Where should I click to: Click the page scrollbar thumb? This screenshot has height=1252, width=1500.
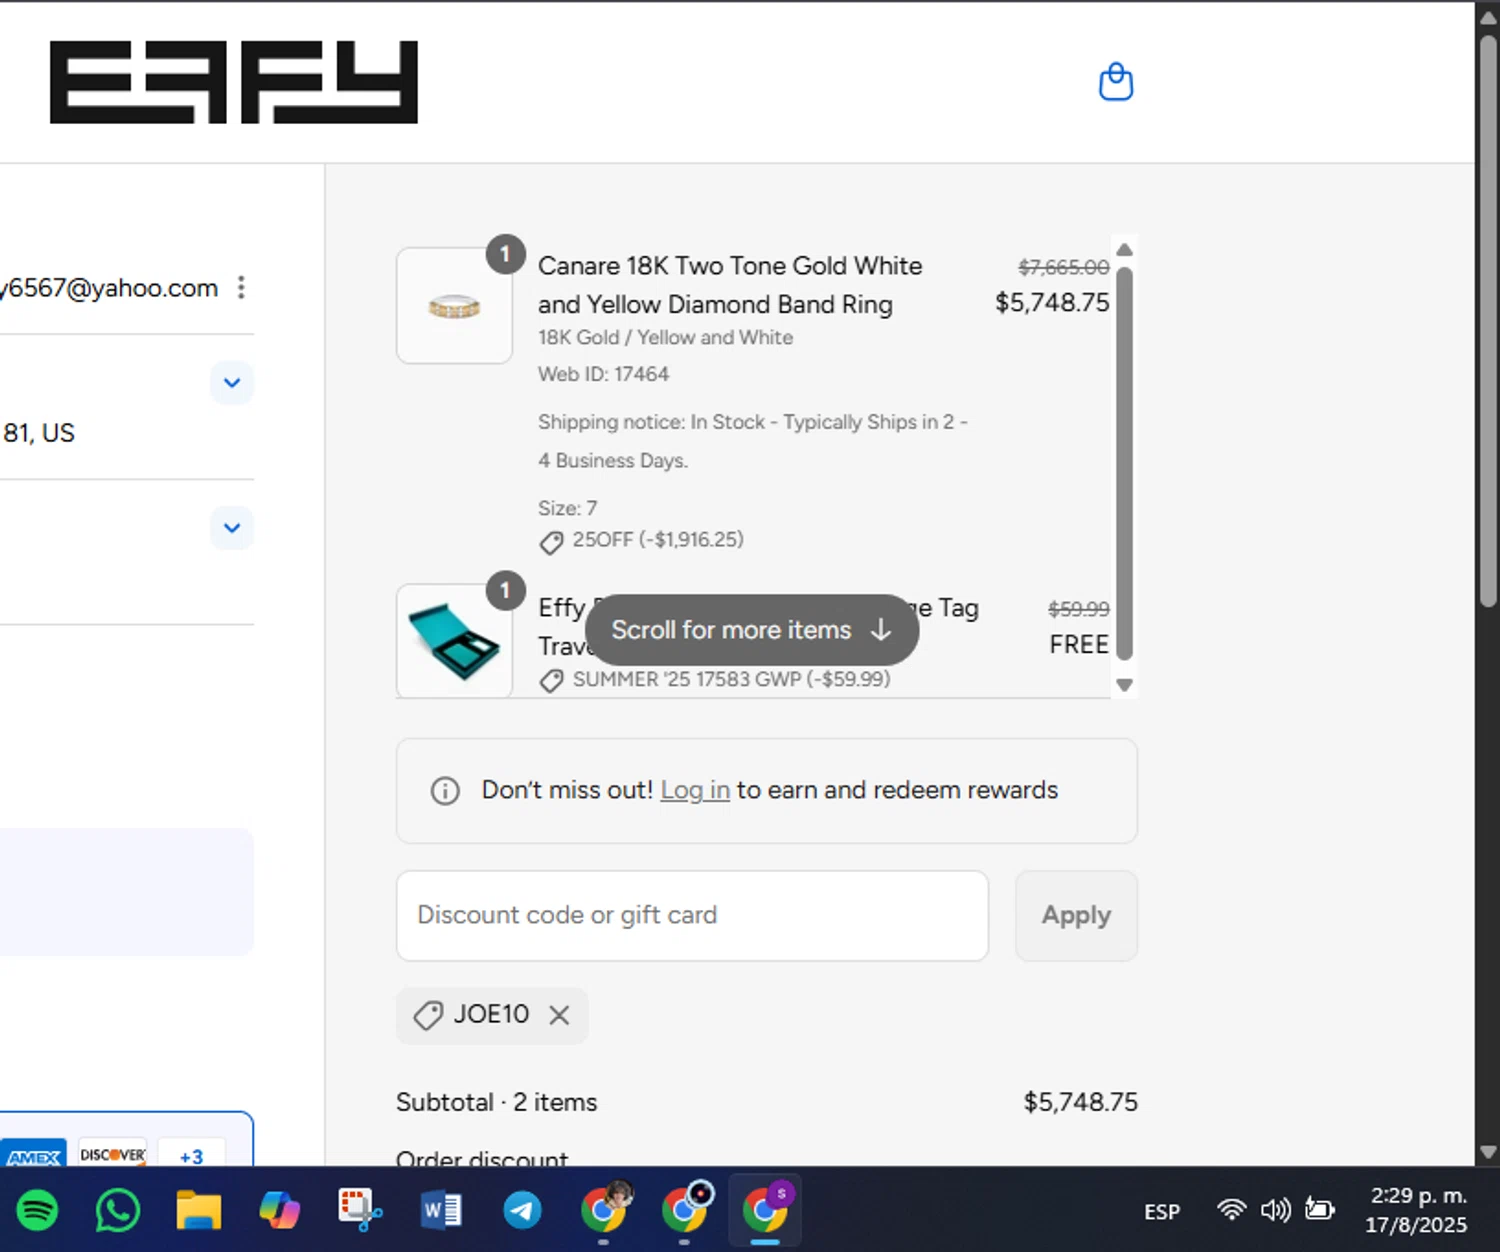pyautogui.click(x=1488, y=320)
